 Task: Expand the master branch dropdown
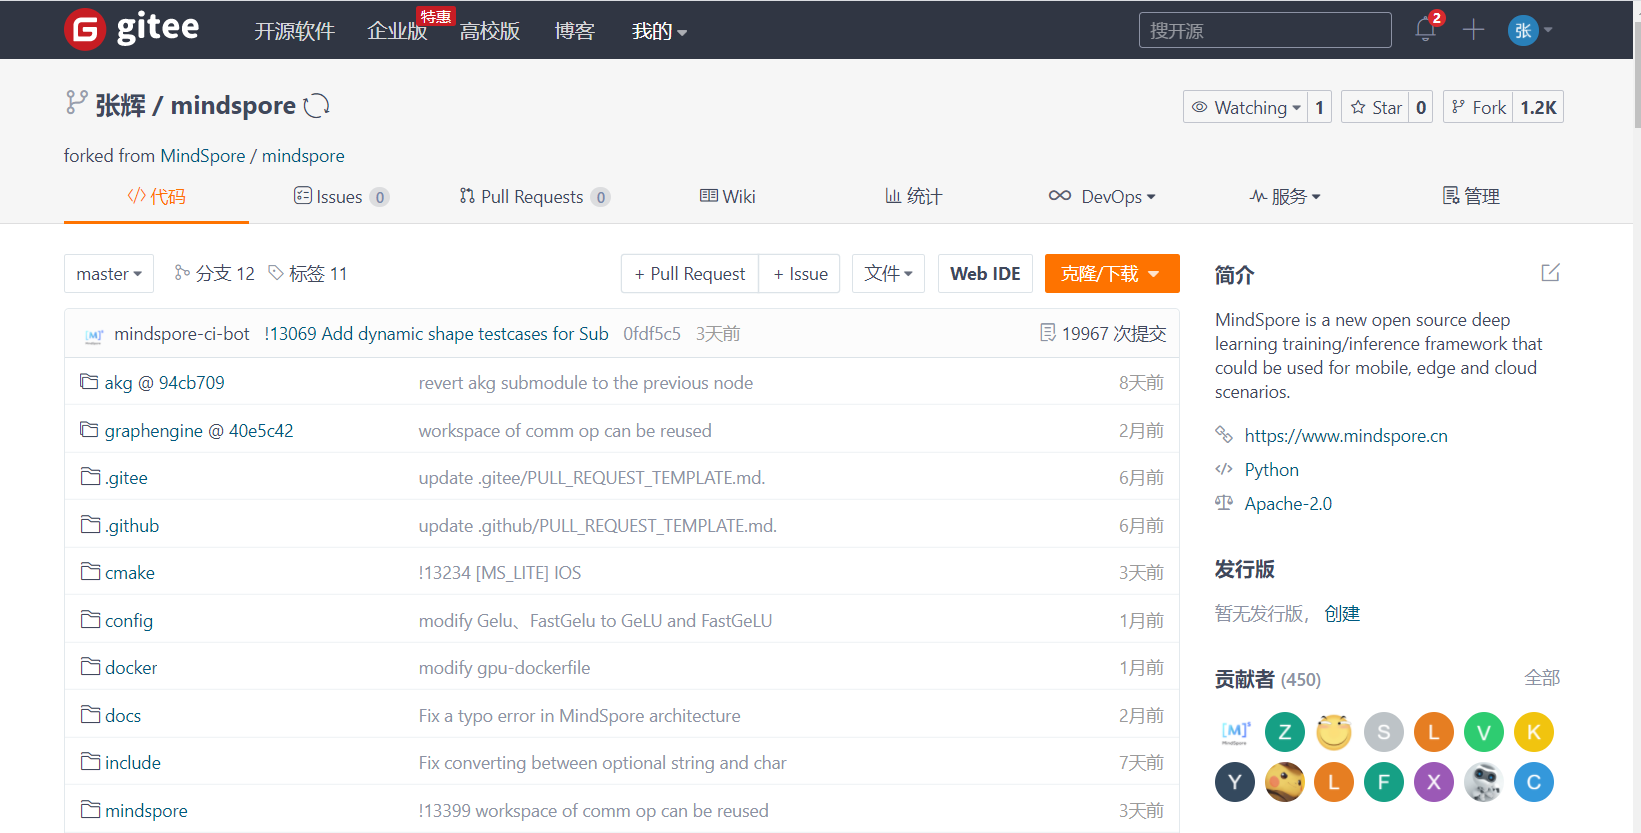tap(109, 274)
